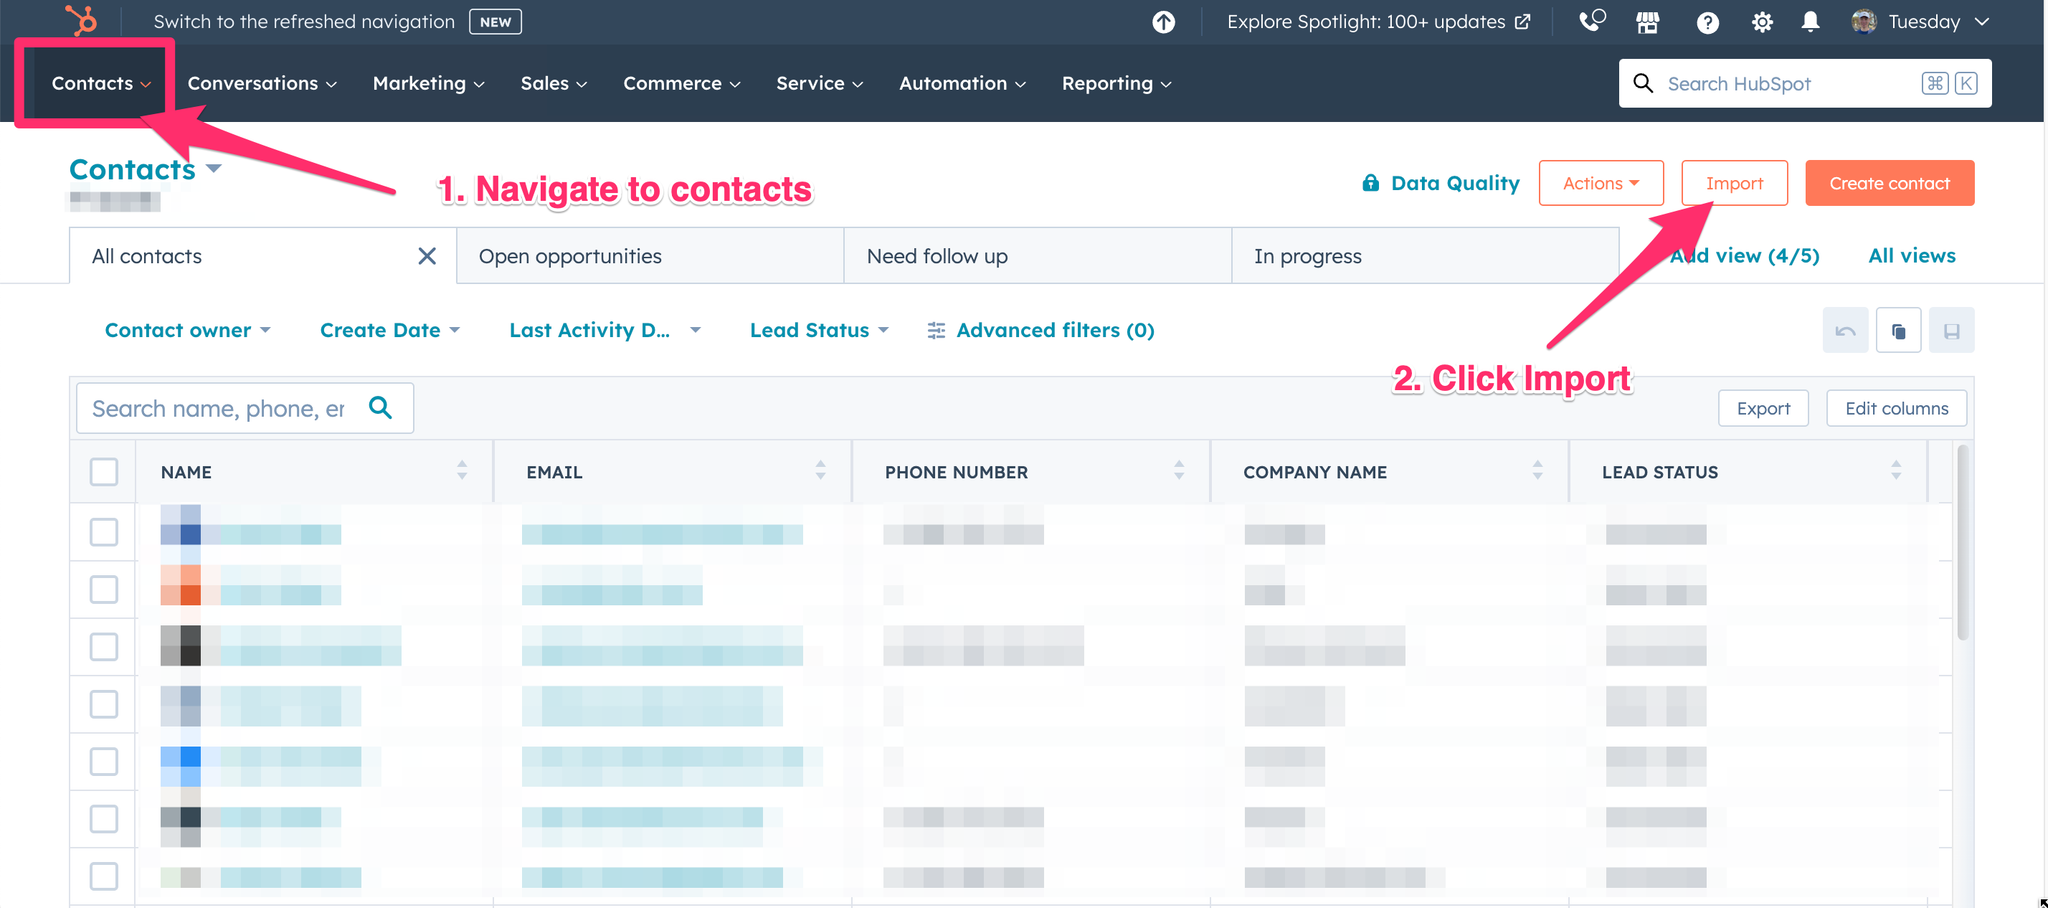Viewport: 2048px width, 908px height.
Task: Open the marketplace storefront icon
Action: (x=1648, y=22)
